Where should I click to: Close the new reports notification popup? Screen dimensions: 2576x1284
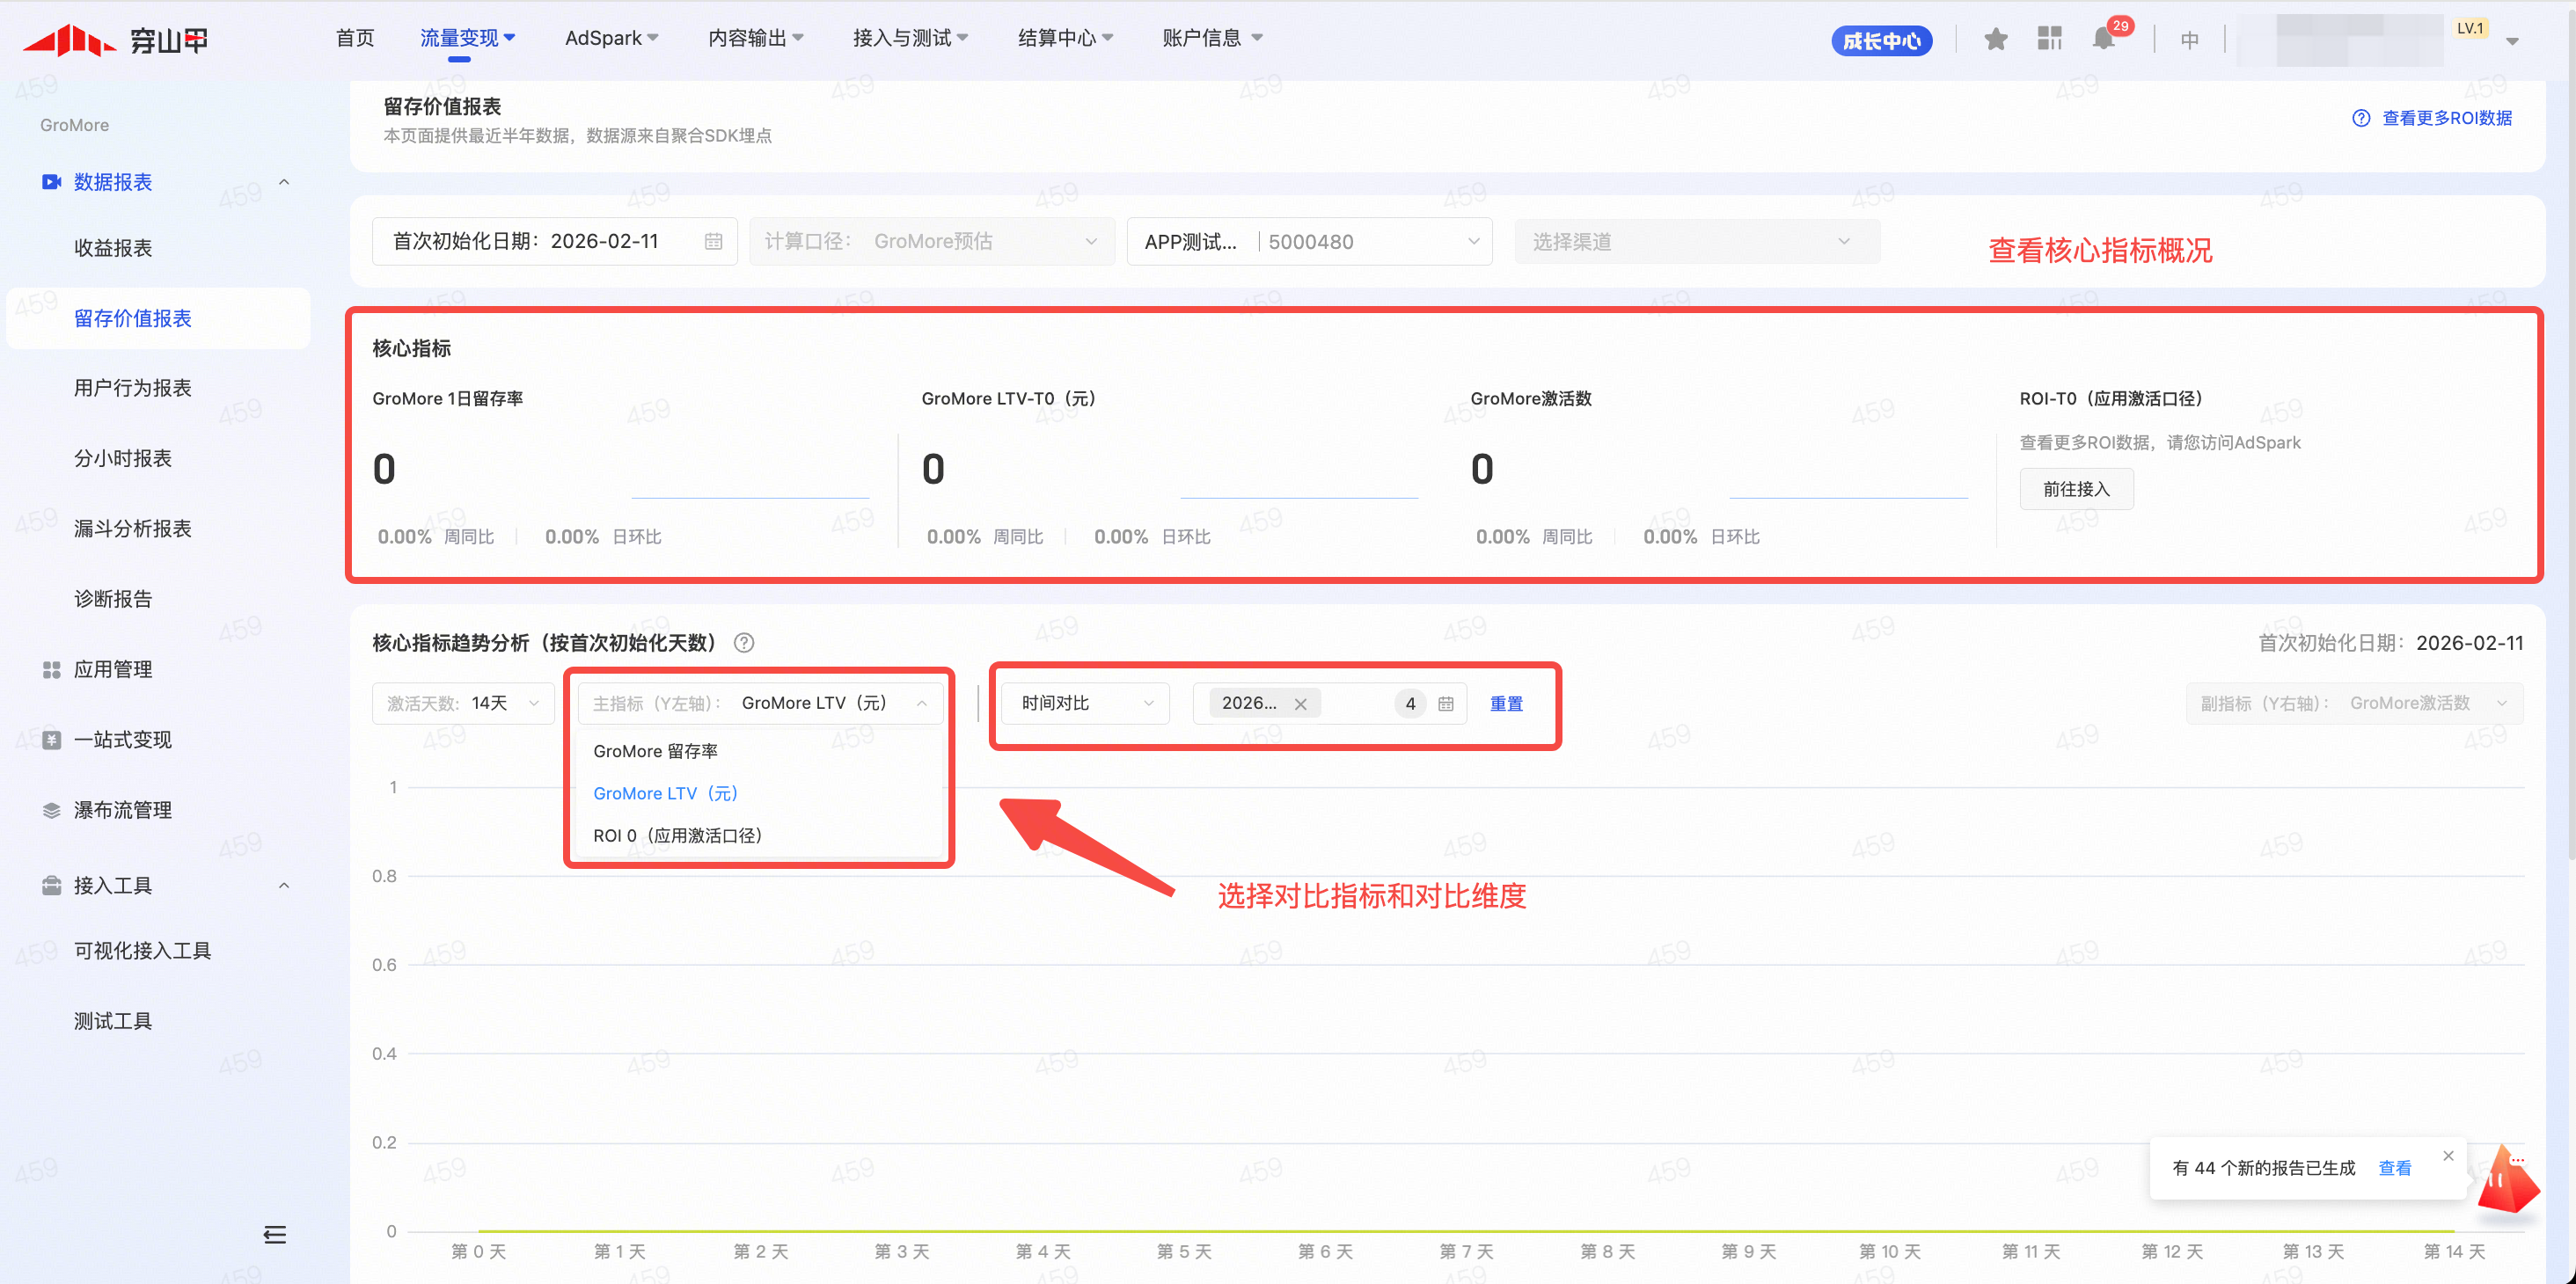pyautogui.click(x=2448, y=1156)
